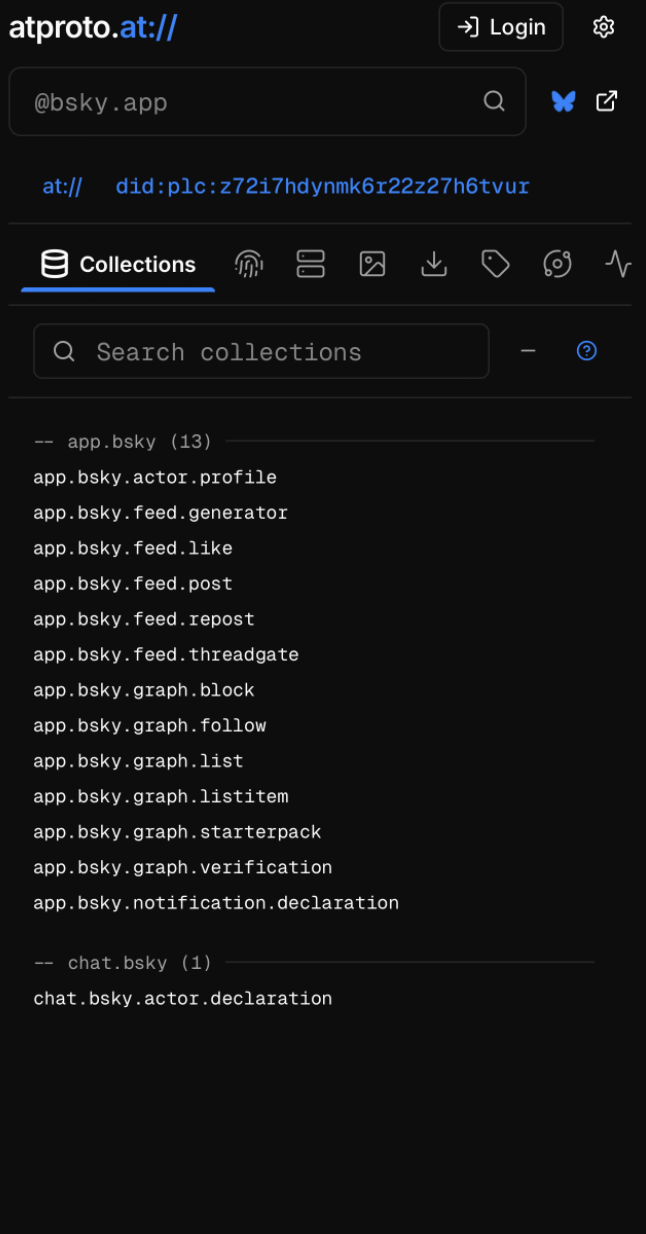Open chat.bsky.actor.declaration collection
This screenshot has width=646, height=1234.
tap(183, 999)
